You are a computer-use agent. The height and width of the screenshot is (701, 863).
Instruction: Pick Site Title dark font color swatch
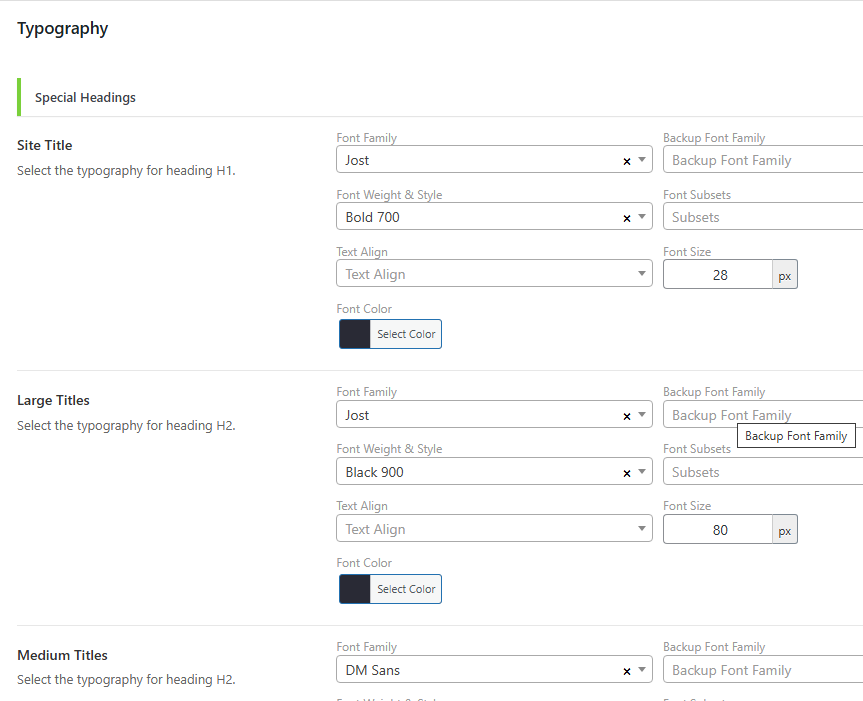[355, 334]
